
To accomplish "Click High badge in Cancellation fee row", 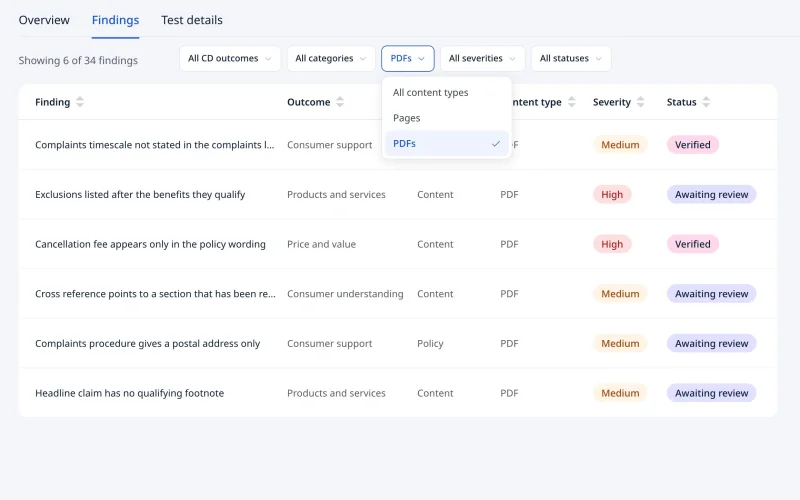I will (612, 244).
